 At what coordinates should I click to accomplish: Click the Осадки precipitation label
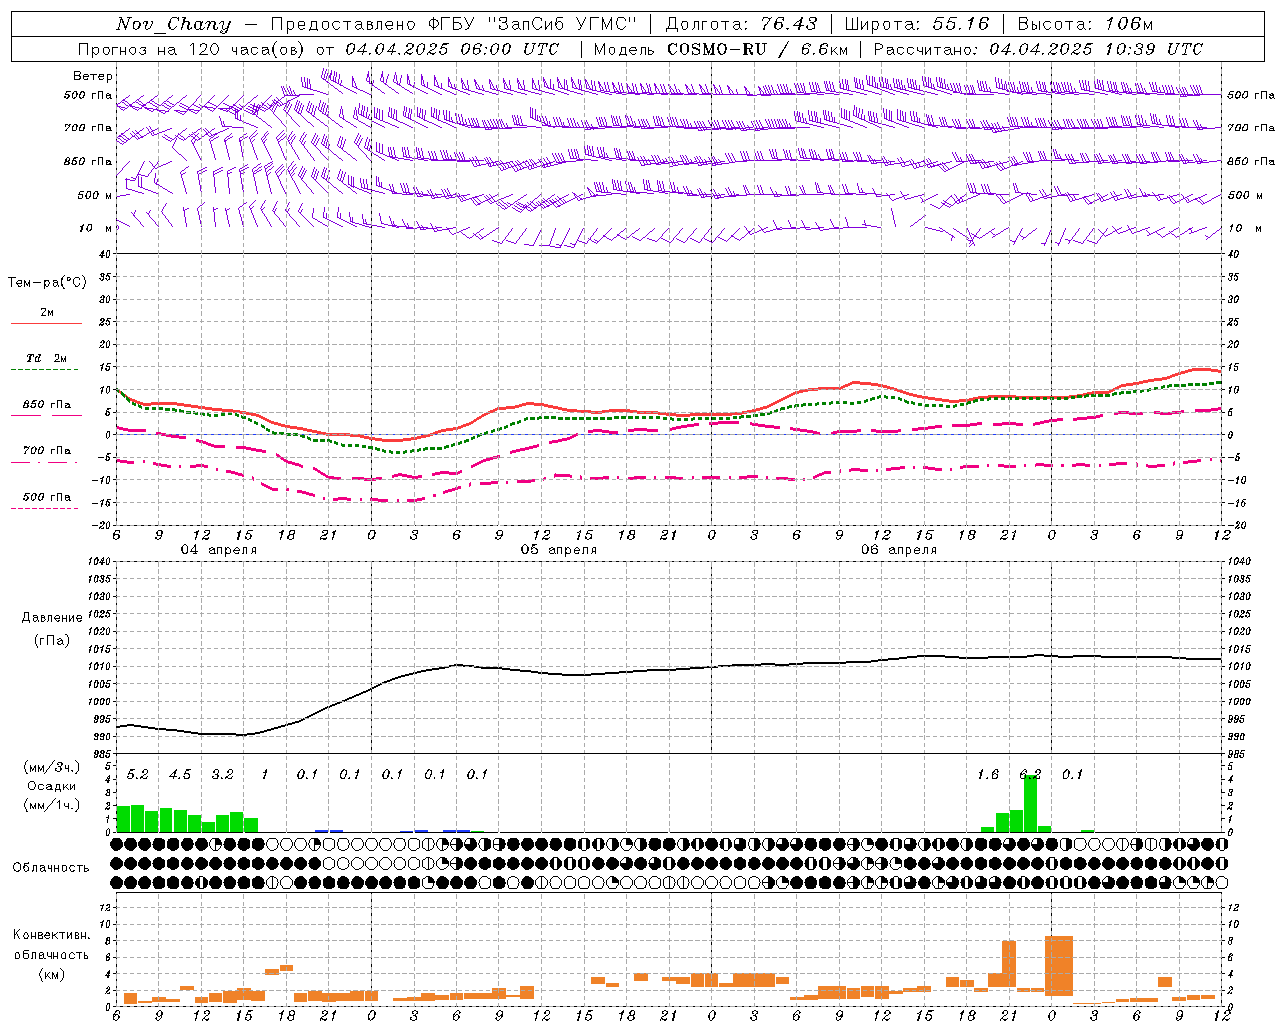[x=51, y=786]
